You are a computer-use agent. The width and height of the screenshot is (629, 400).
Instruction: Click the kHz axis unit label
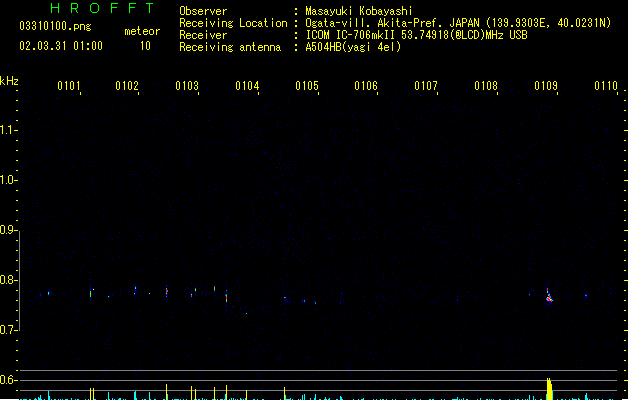click(9, 81)
